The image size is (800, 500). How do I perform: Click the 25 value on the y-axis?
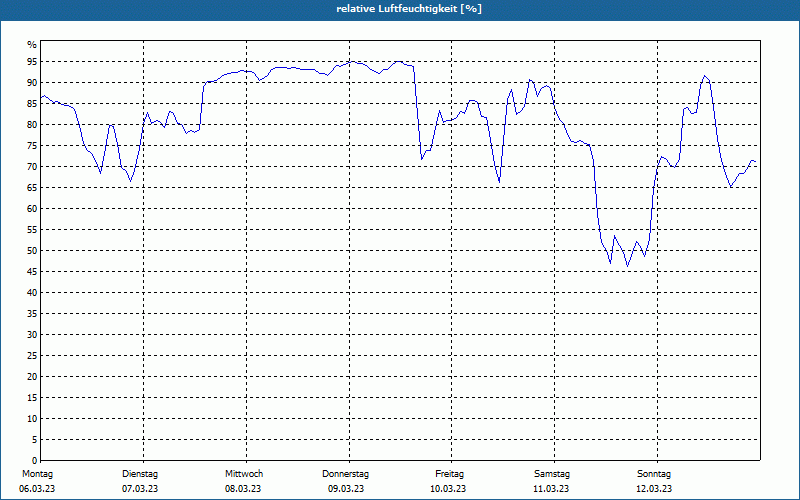(x=32, y=356)
